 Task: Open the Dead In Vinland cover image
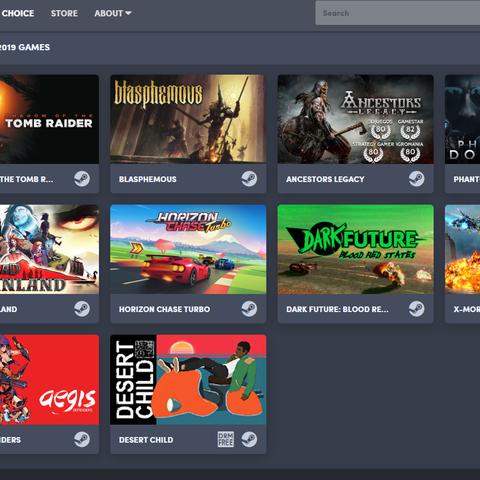[49, 249]
